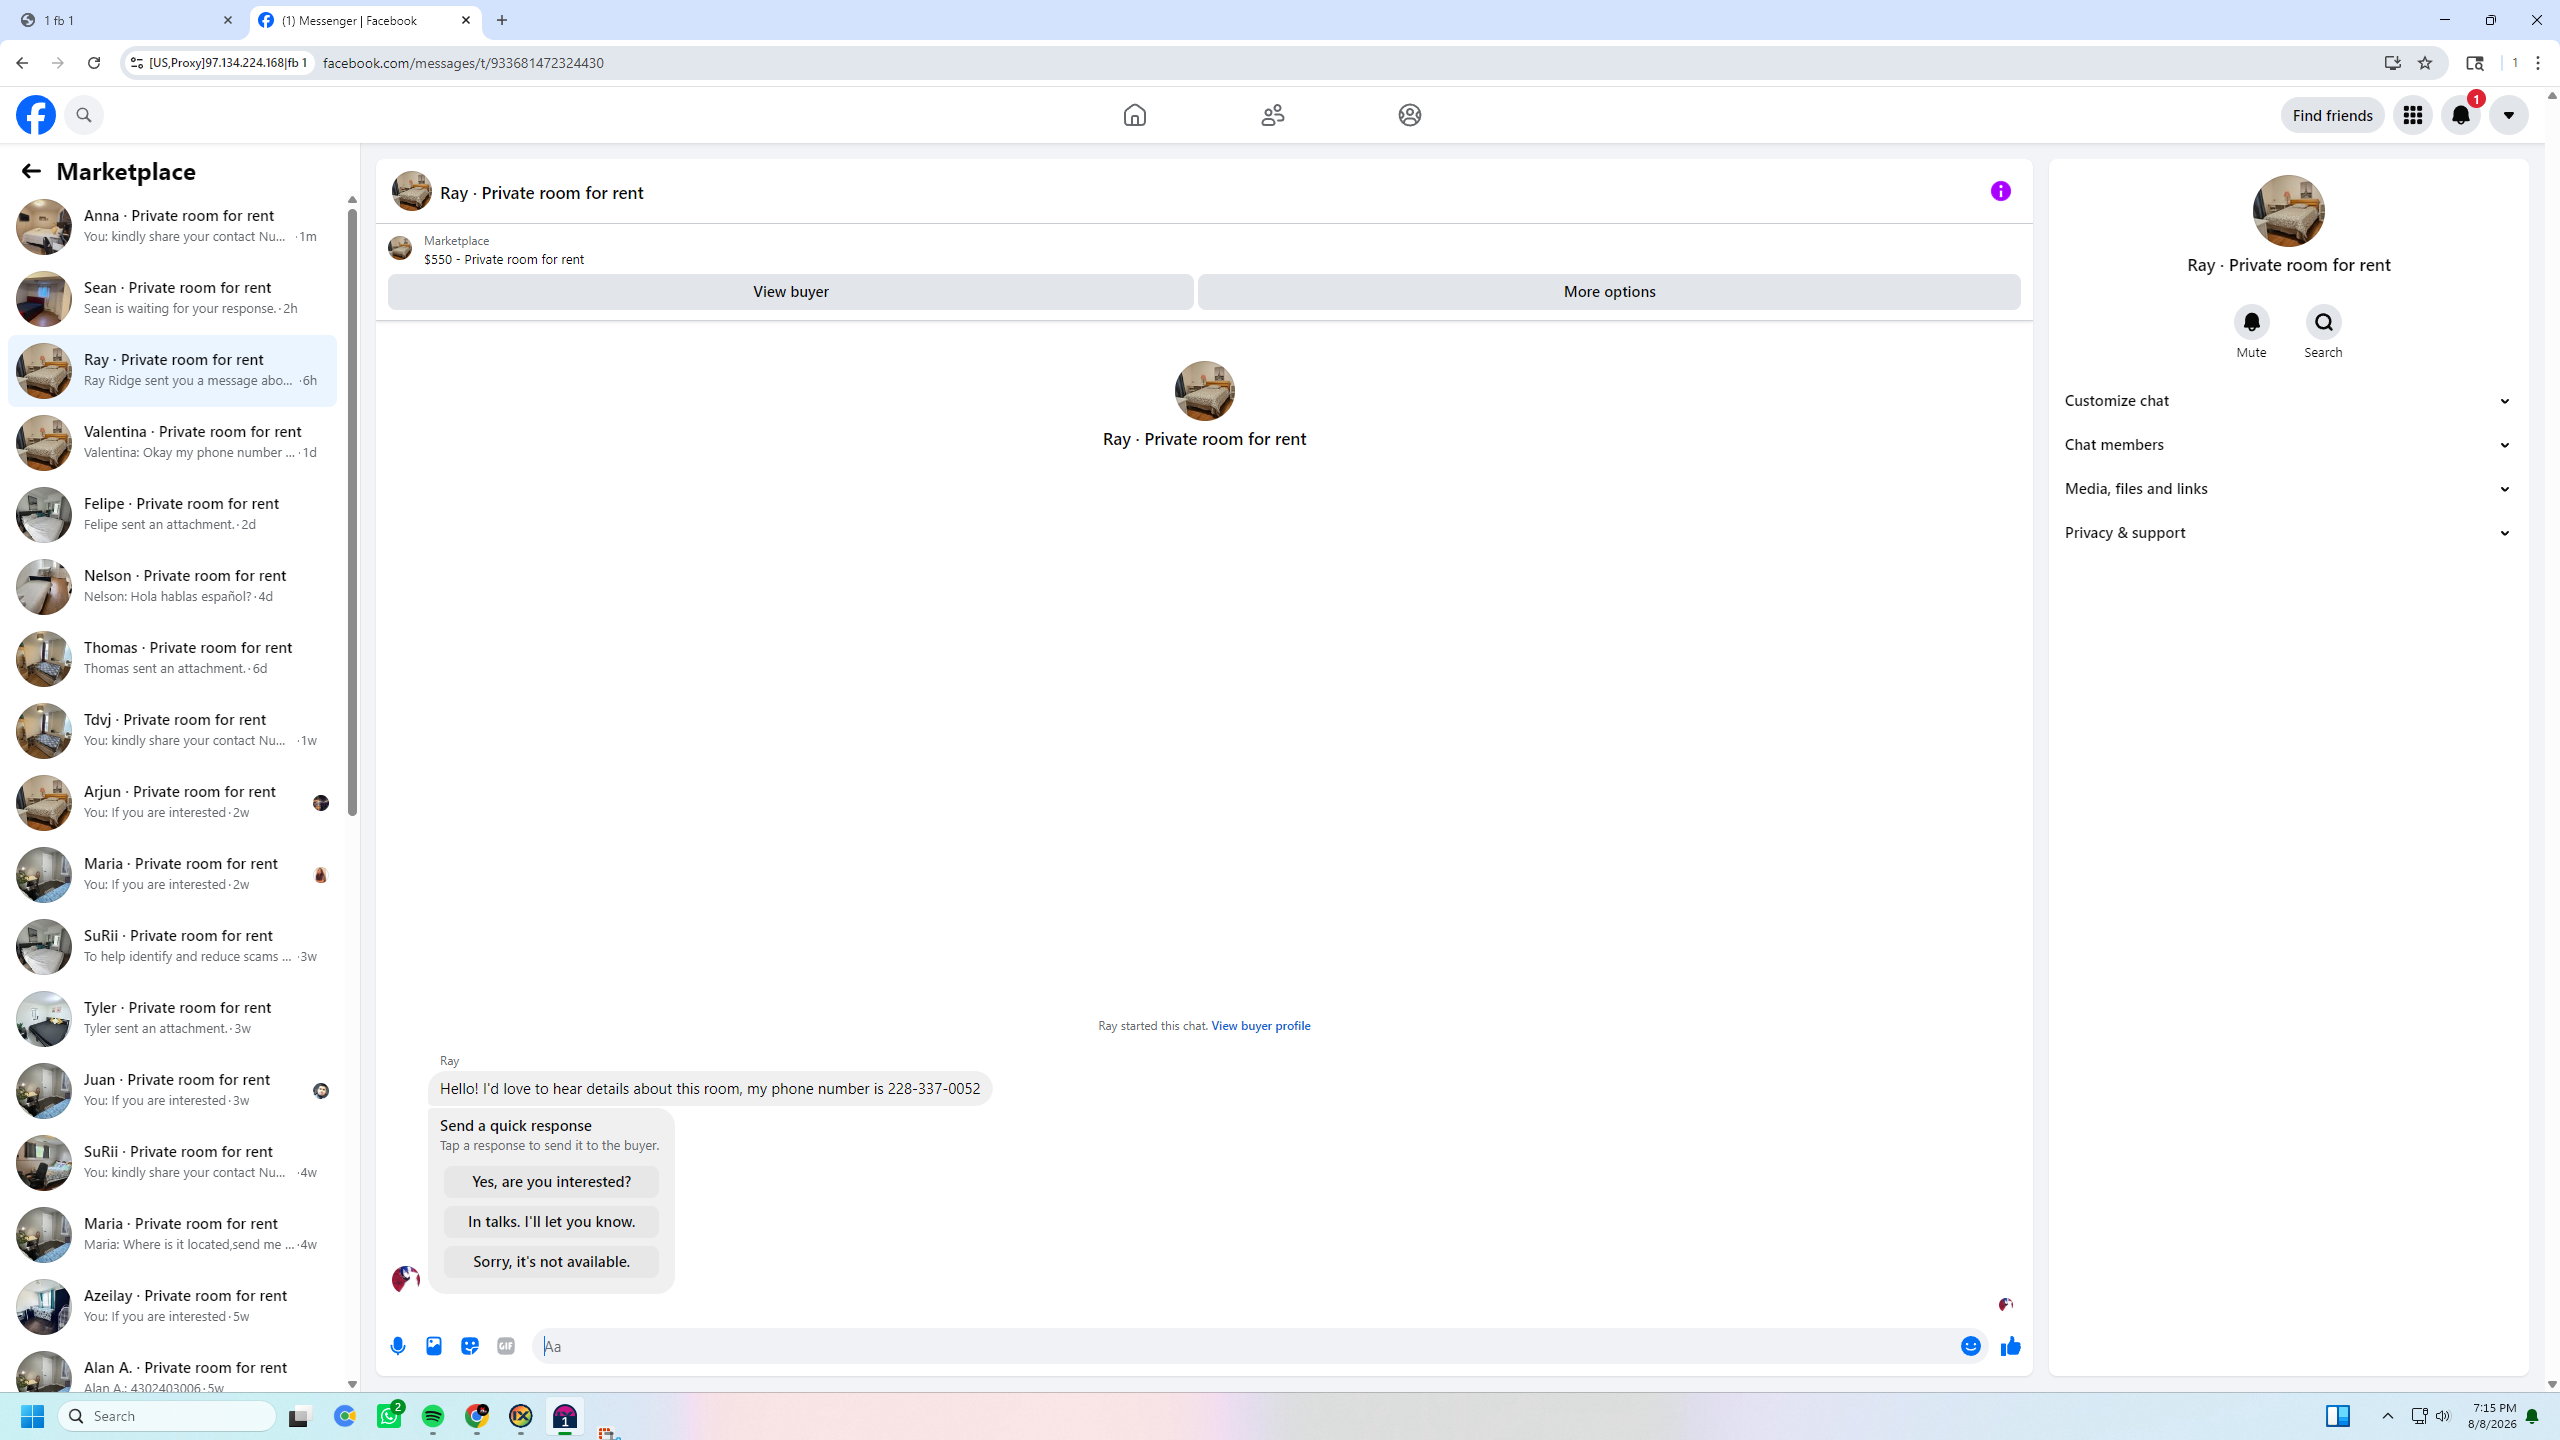
Task: Open Tyler's Private room chat
Action: click(172, 1018)
